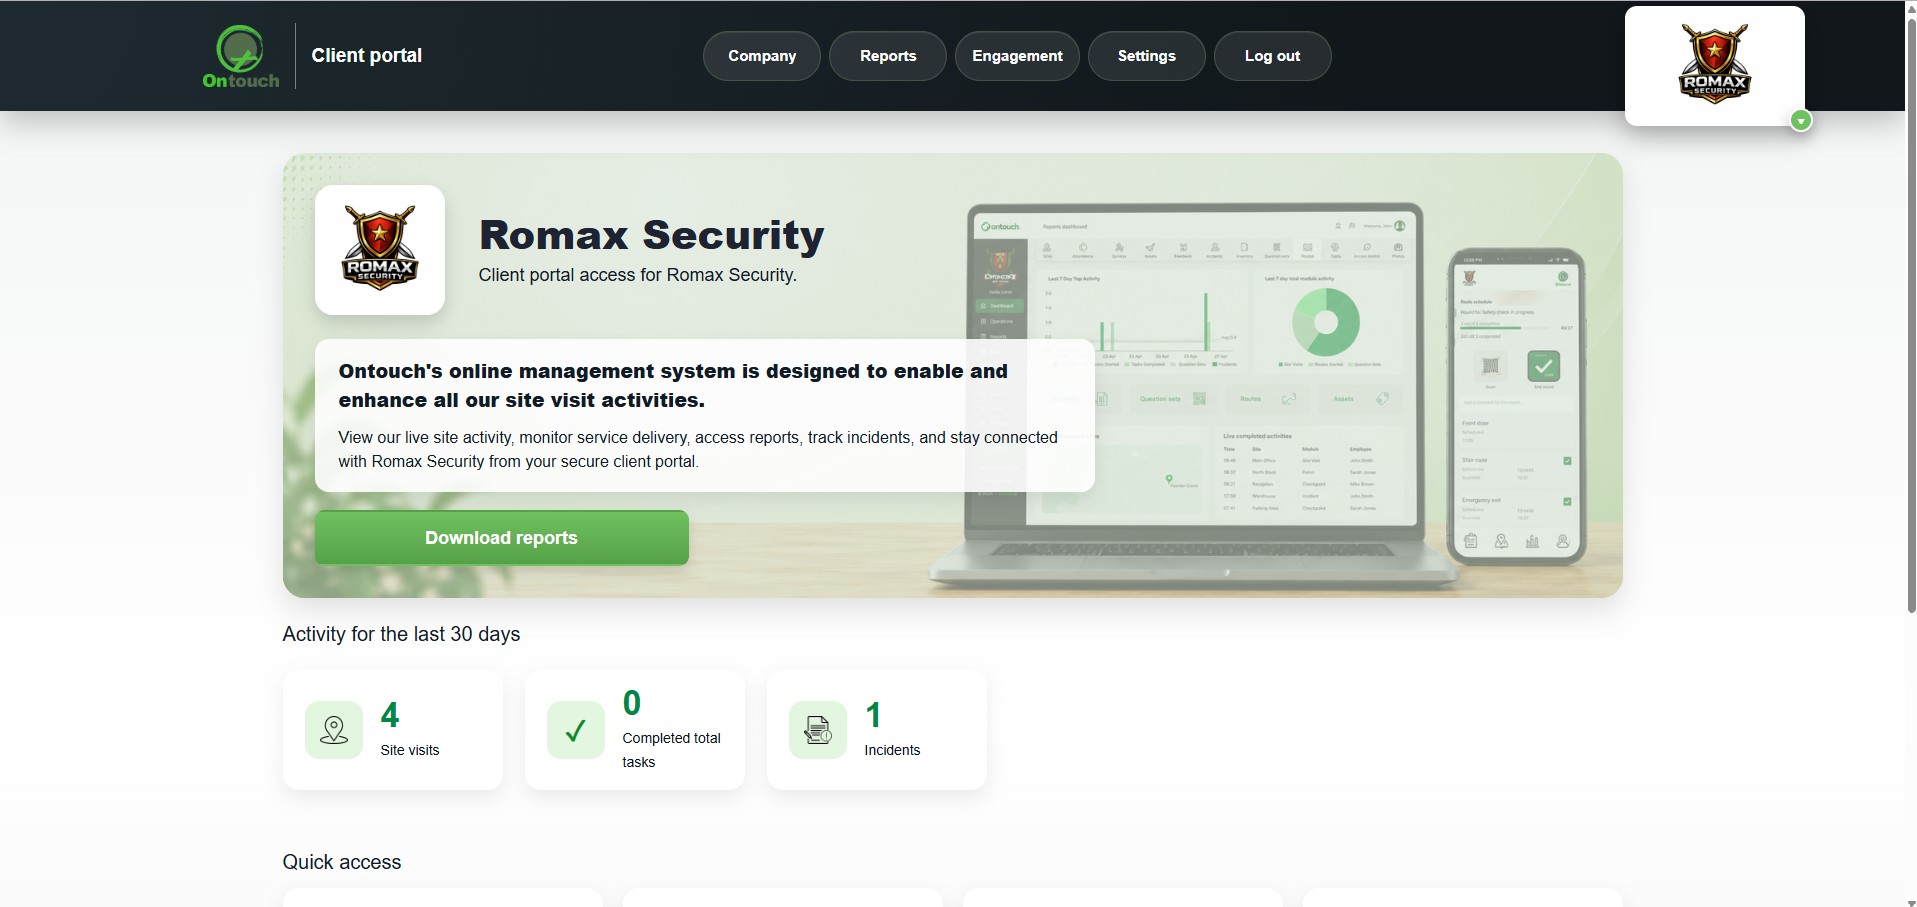The image size is (1917, 907).
Task: Click the Romax Security logo in banner
Action: coord(380,249)
